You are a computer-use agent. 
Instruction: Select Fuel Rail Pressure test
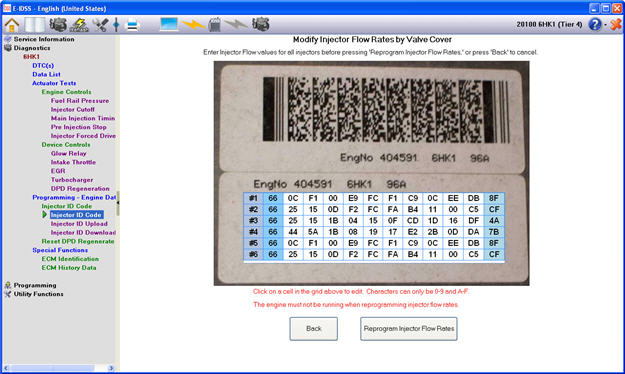pos(80,100)
